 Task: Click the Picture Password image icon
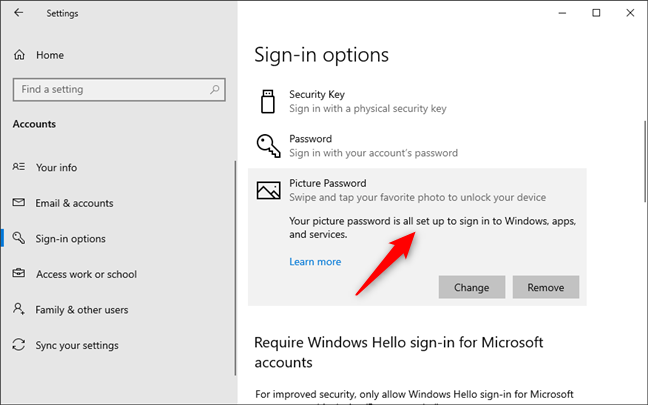(269, 191)
